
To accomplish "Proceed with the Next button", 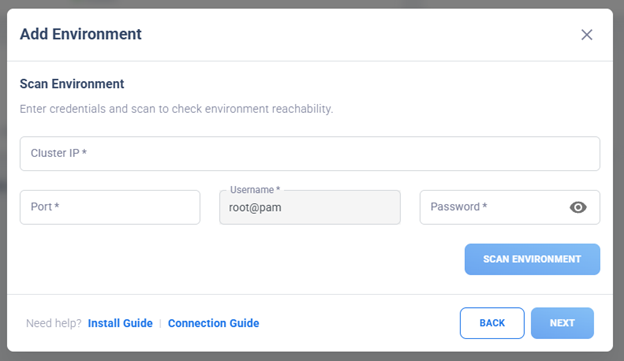I will (x=562, y=323).
